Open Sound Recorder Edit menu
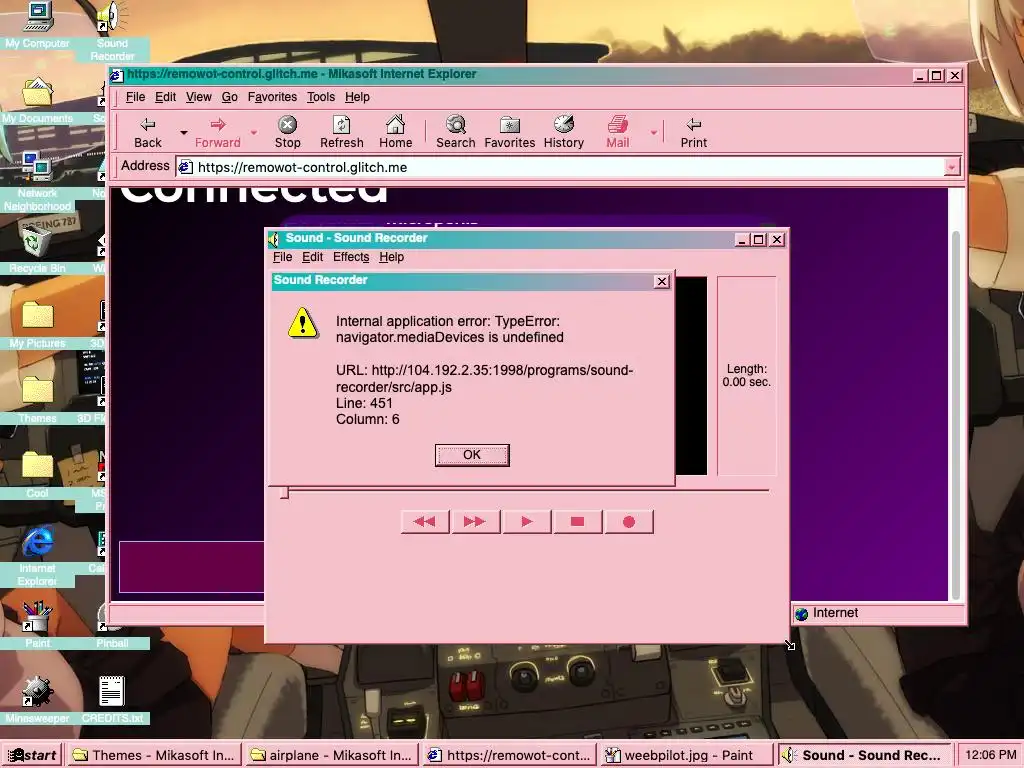 (x=312, y=257)
